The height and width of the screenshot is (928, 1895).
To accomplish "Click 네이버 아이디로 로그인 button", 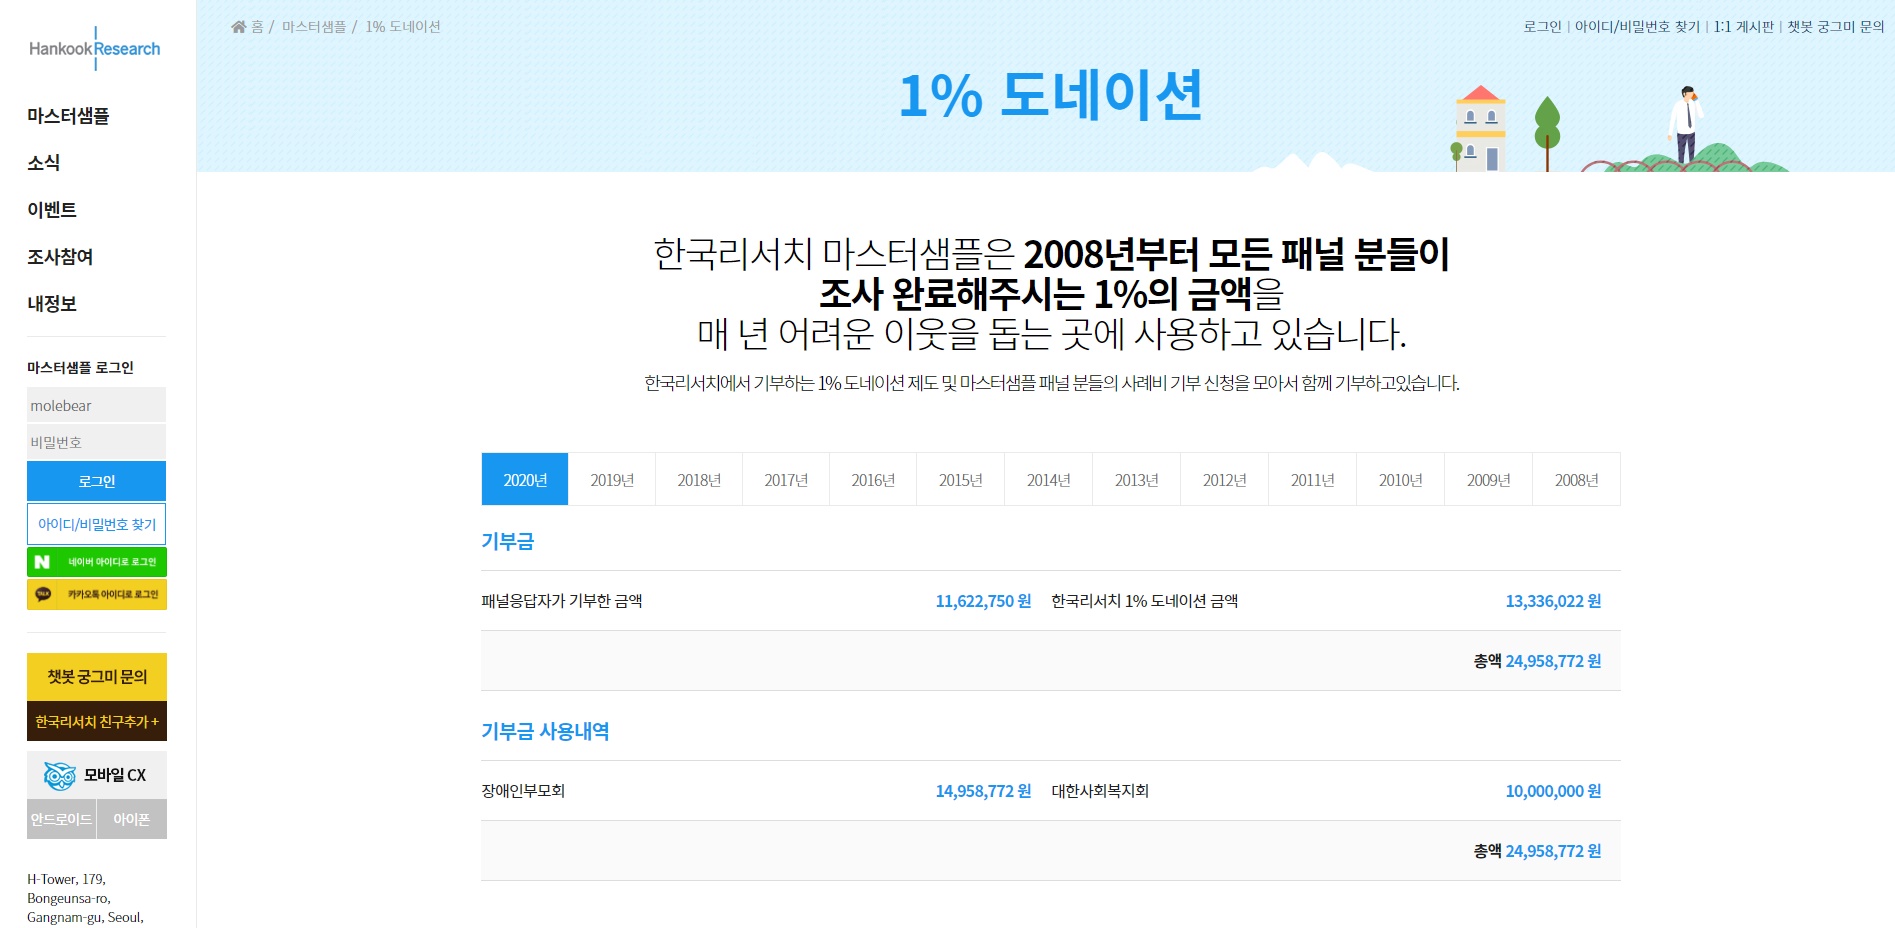I will (x=97, y=562).
